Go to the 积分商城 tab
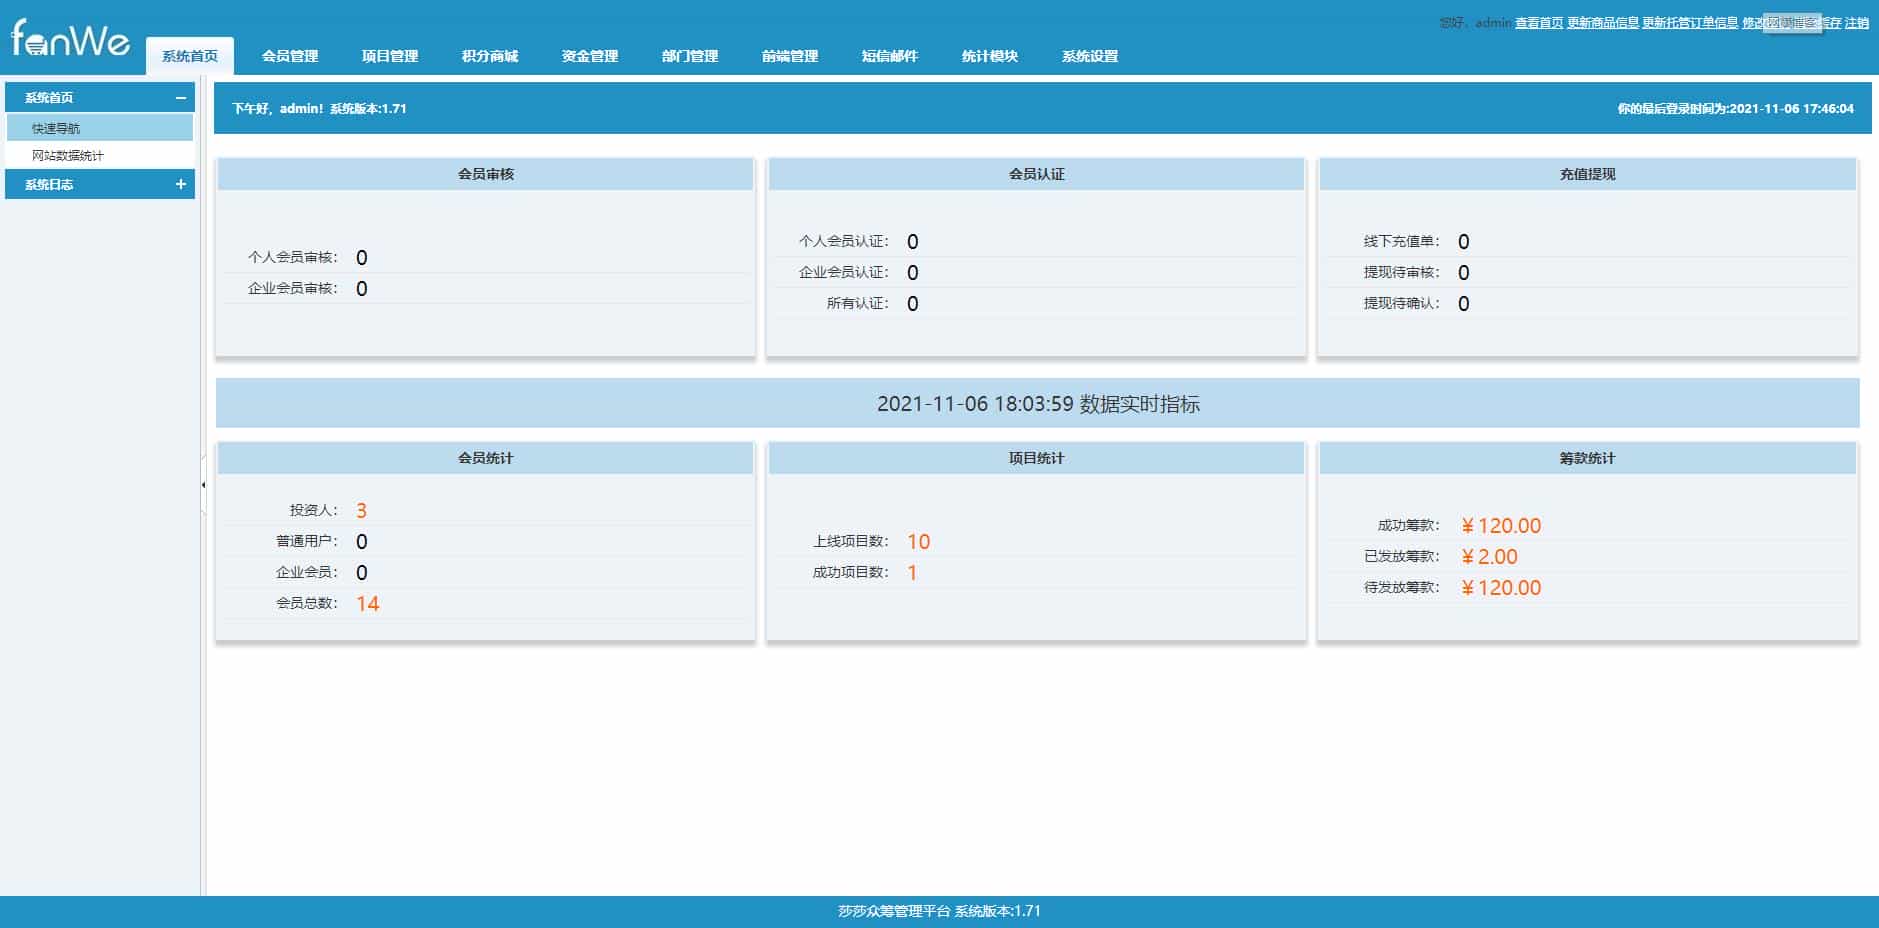The height and width of the screenshot is (928, 1879). point(490,56)
